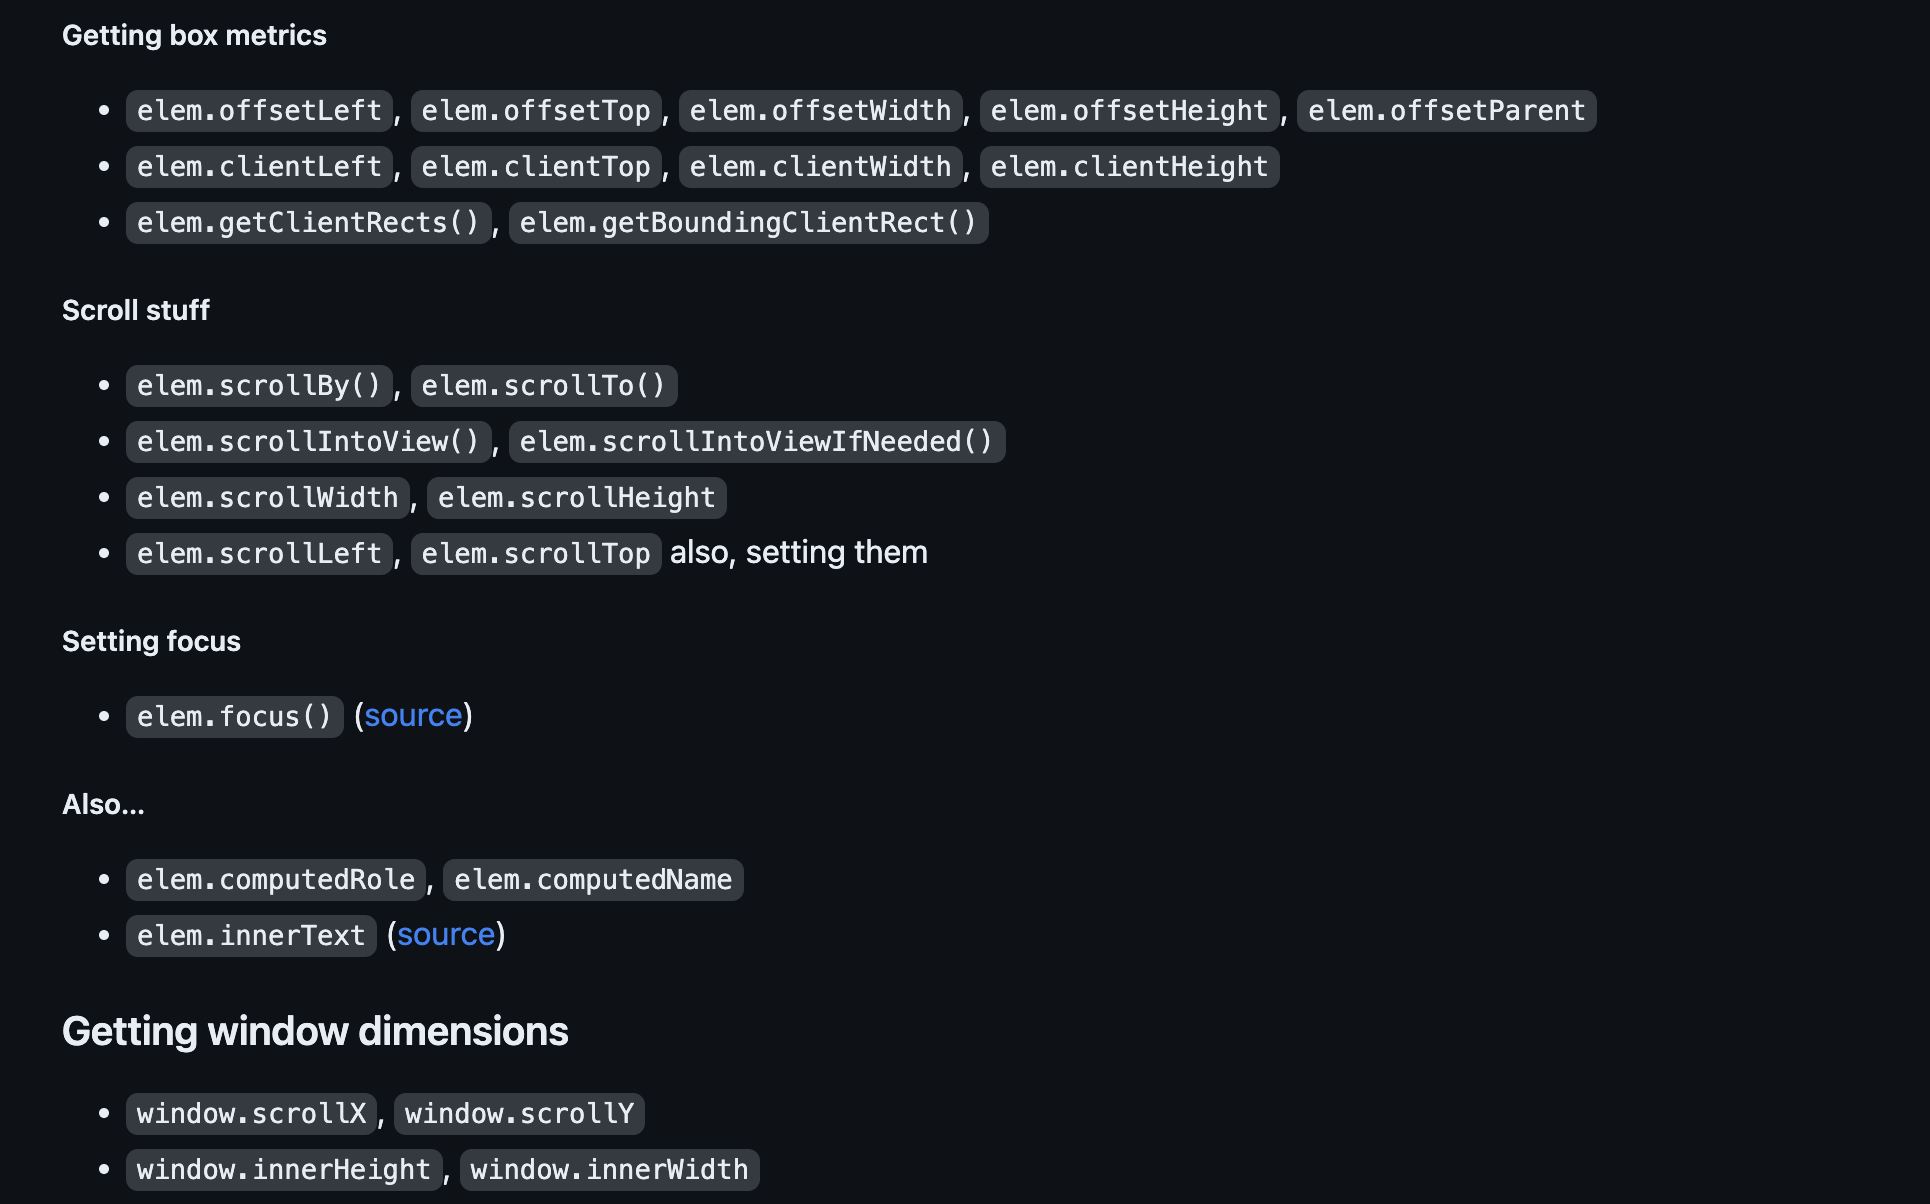The width and height of the screenshot is (1930, 1204).
Task: Click the elem.scrollHeight code snippet
Action: 576,498
